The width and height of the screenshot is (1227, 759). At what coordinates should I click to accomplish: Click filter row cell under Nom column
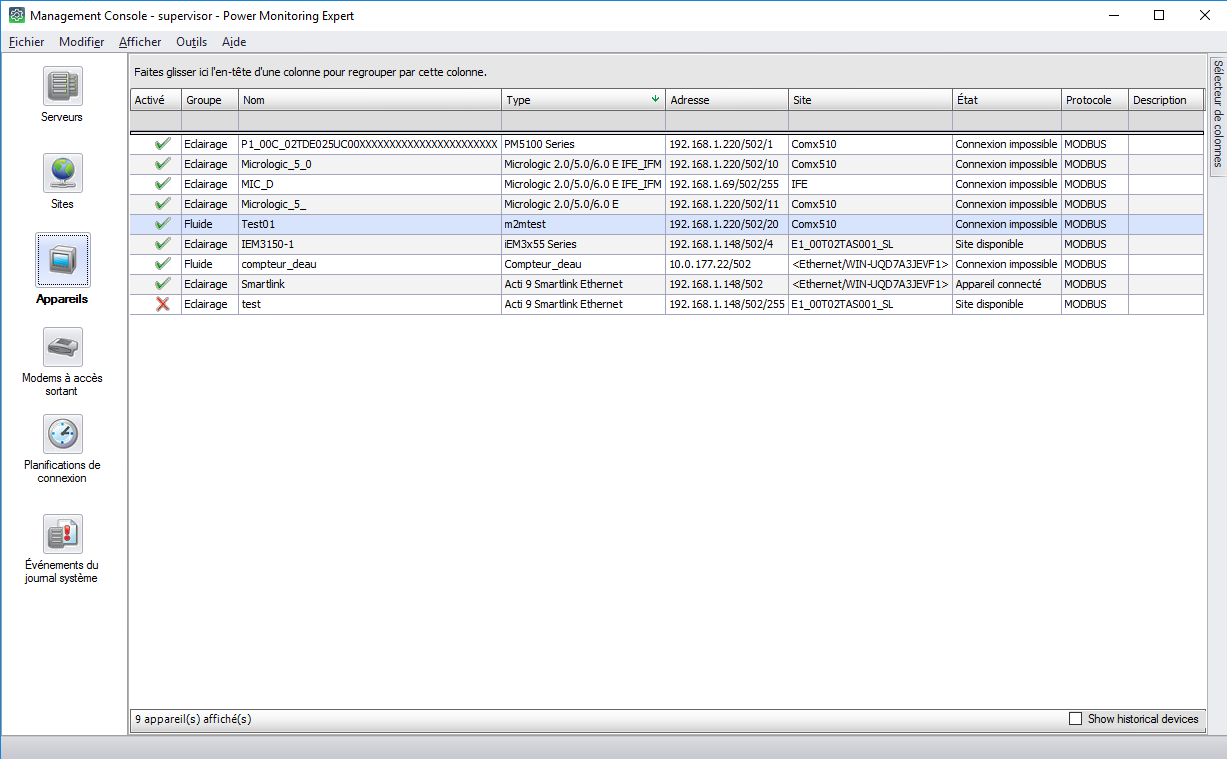click(369, 121)
